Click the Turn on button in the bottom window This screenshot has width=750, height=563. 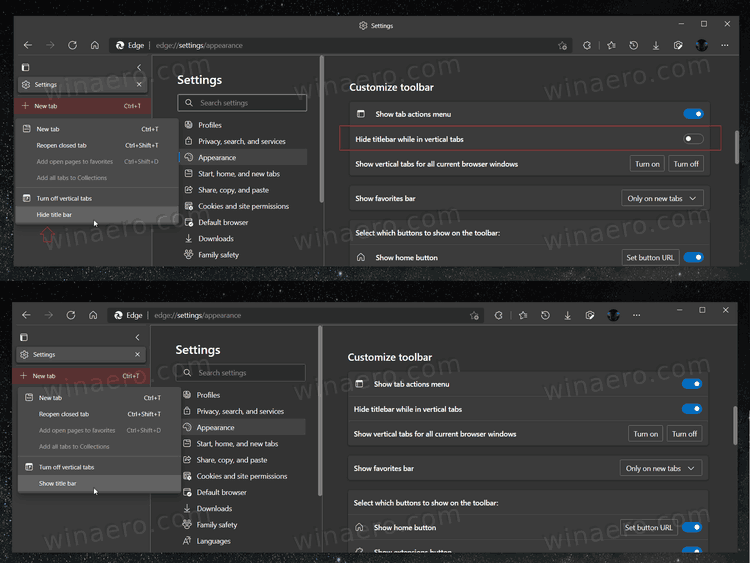pos(646,434)
